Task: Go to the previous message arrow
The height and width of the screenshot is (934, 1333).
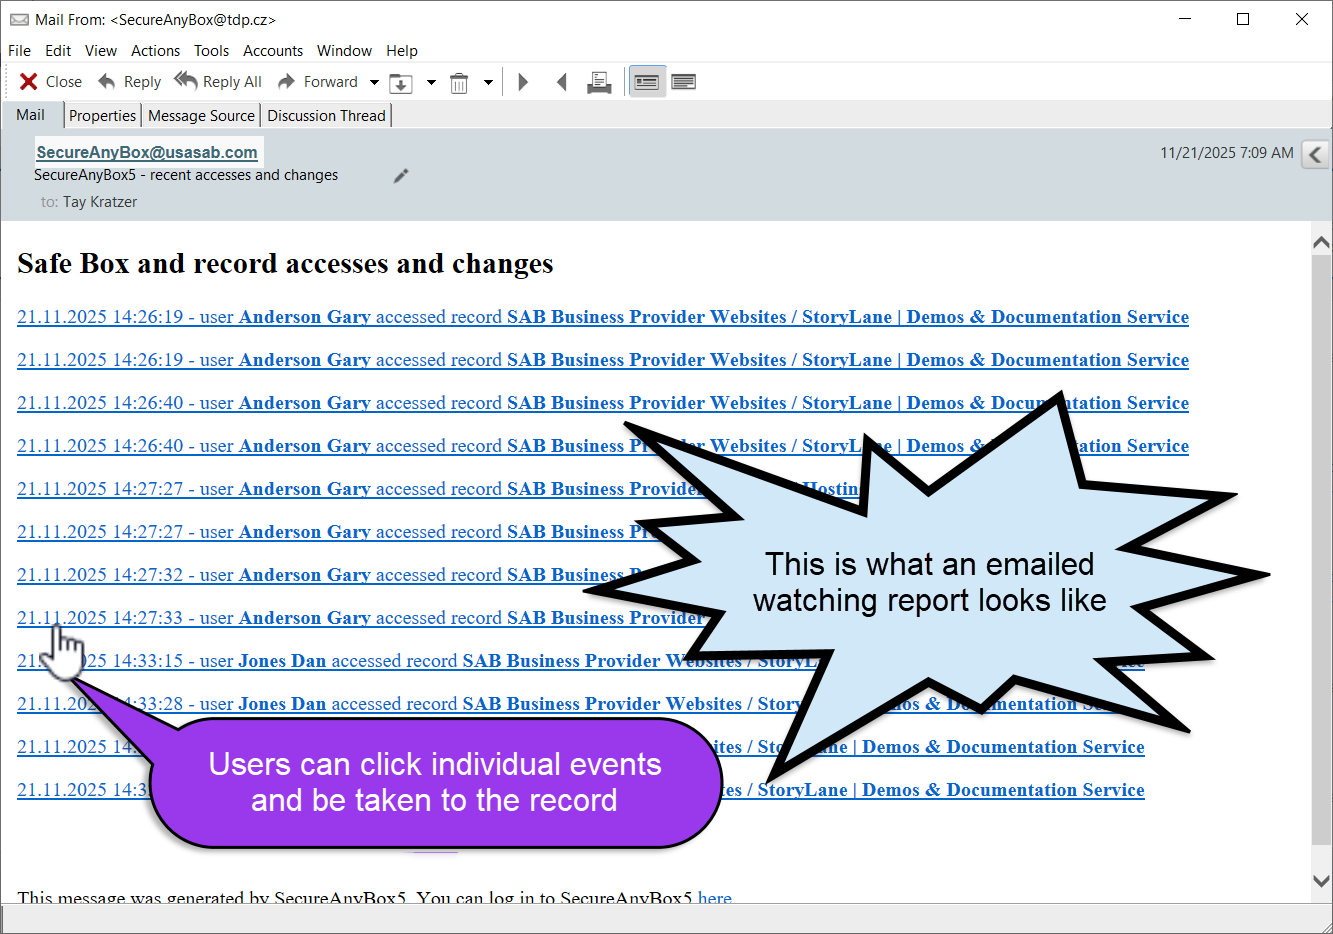Action: (562, 82)
